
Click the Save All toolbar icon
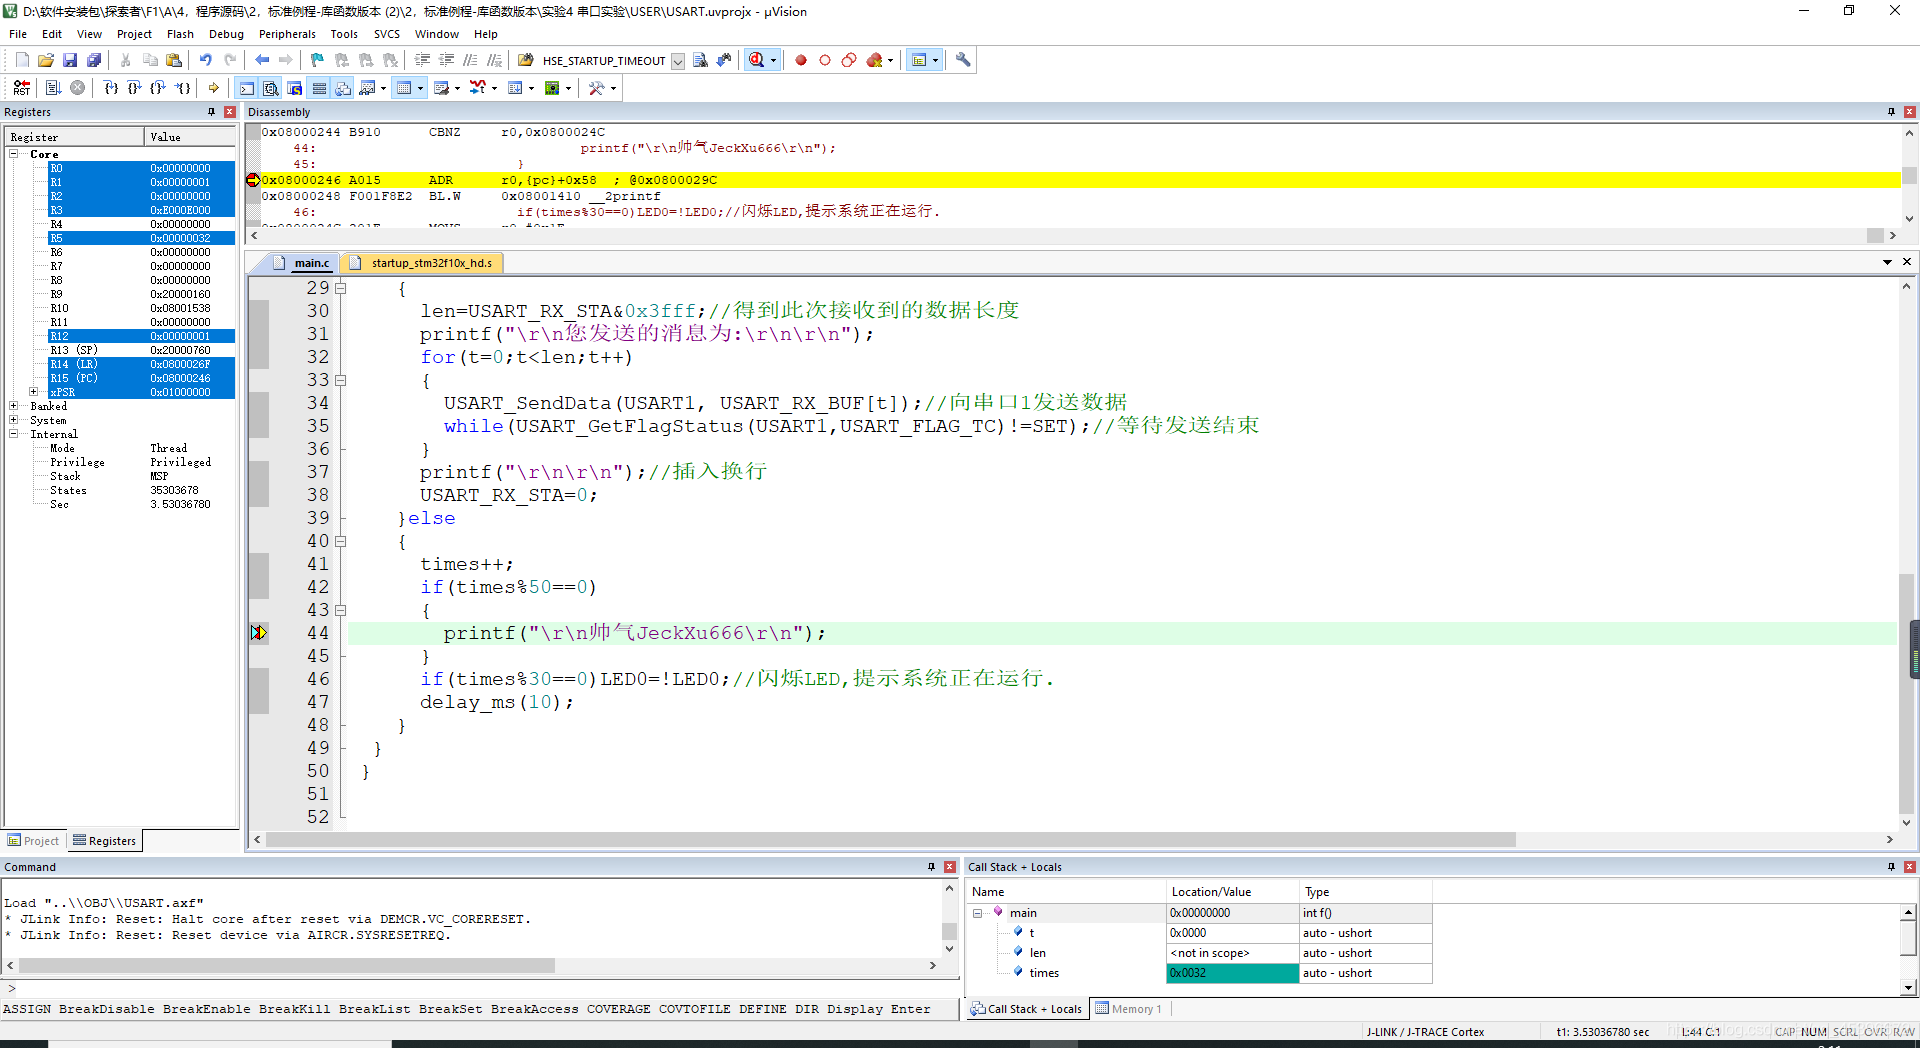pyautogui.click(x=94, y=60)
